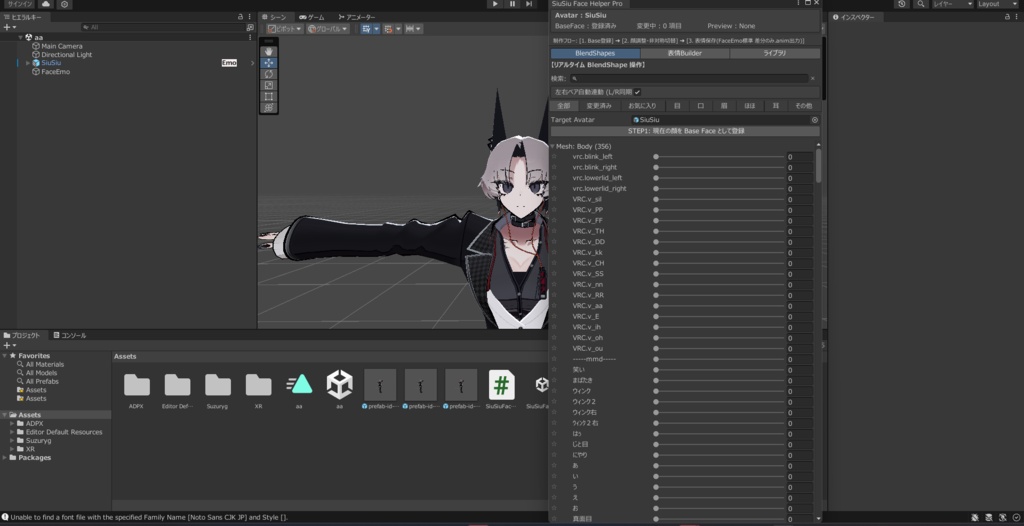Select the Rect transform tool
Screen dimensions: 1024x526
coord(269,96)
